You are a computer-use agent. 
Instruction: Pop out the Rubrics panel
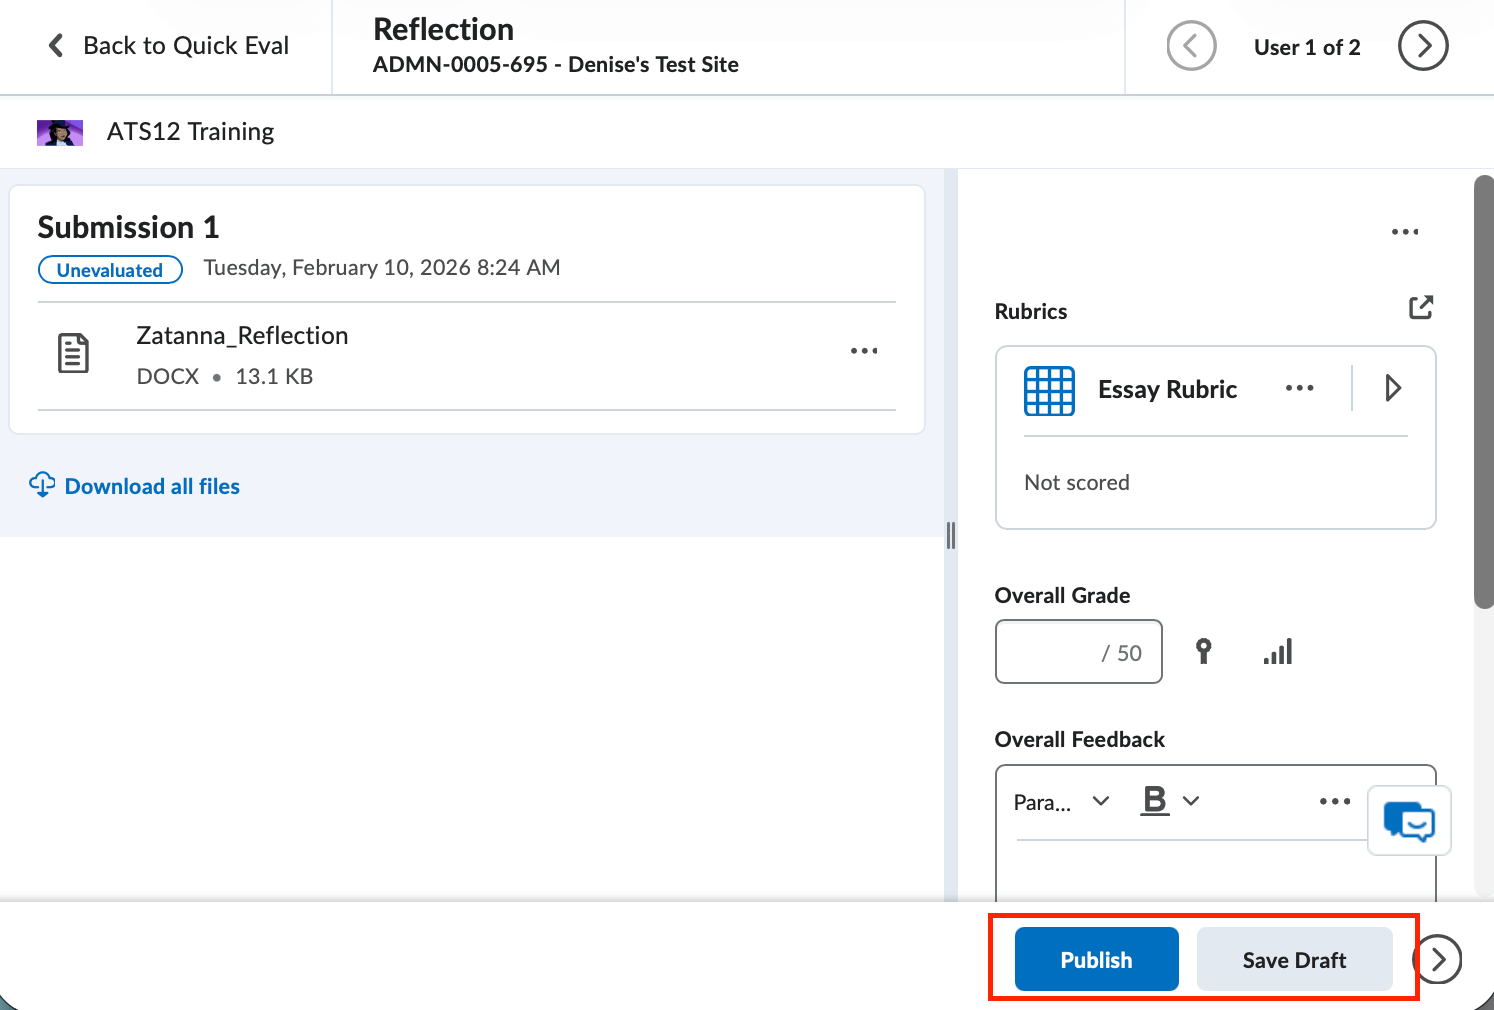click(1421, 307)
